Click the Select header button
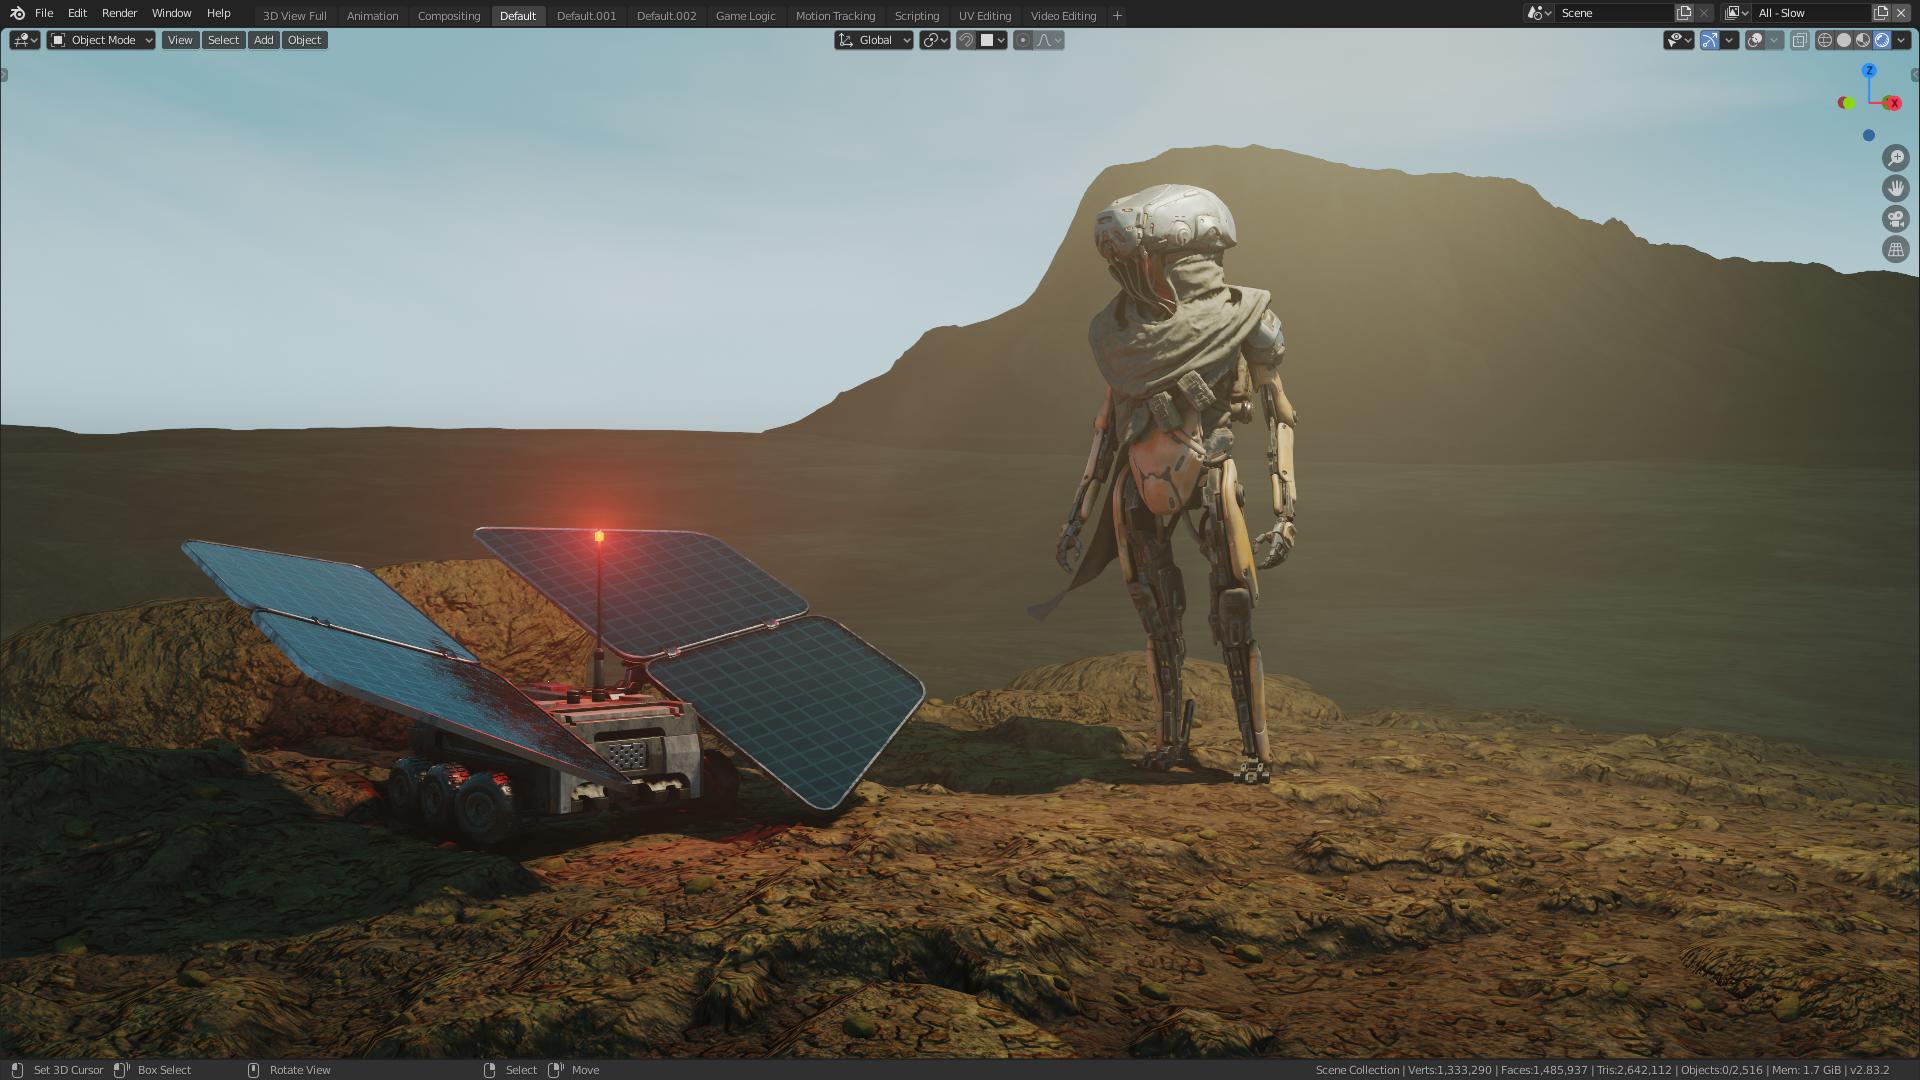 click(223, 40)
